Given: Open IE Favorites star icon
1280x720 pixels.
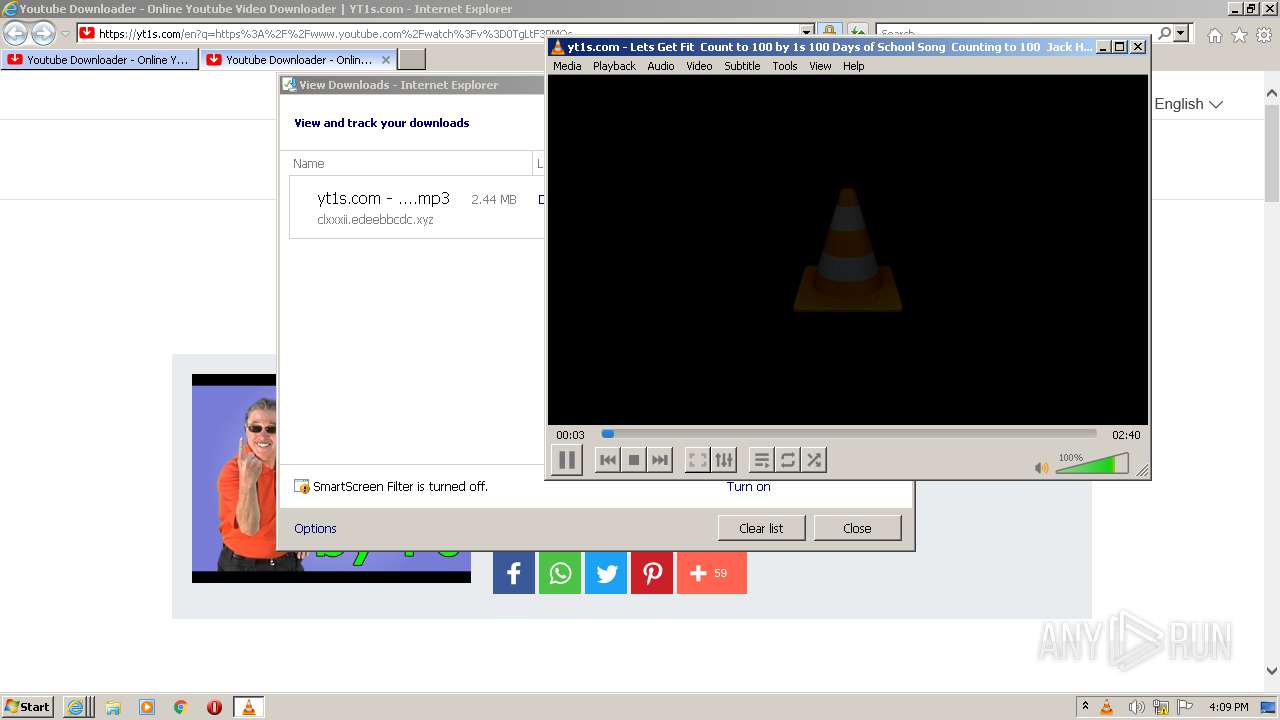Looking at the screenshot, I should click(1239, 35).
